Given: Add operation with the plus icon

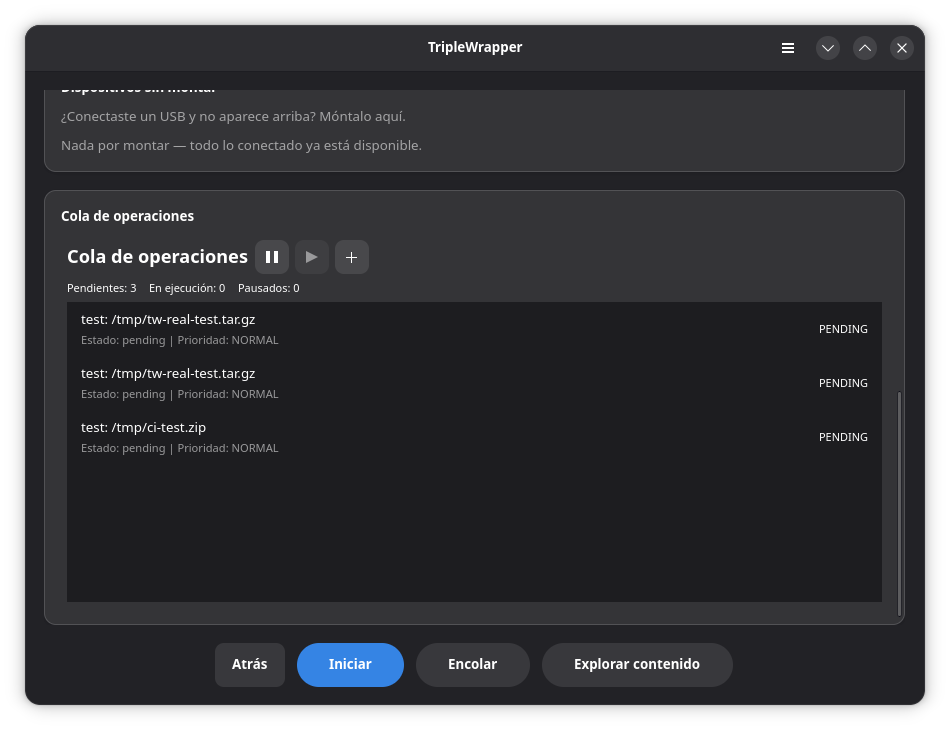Looking at the screenshot, I should click(351, 257).
